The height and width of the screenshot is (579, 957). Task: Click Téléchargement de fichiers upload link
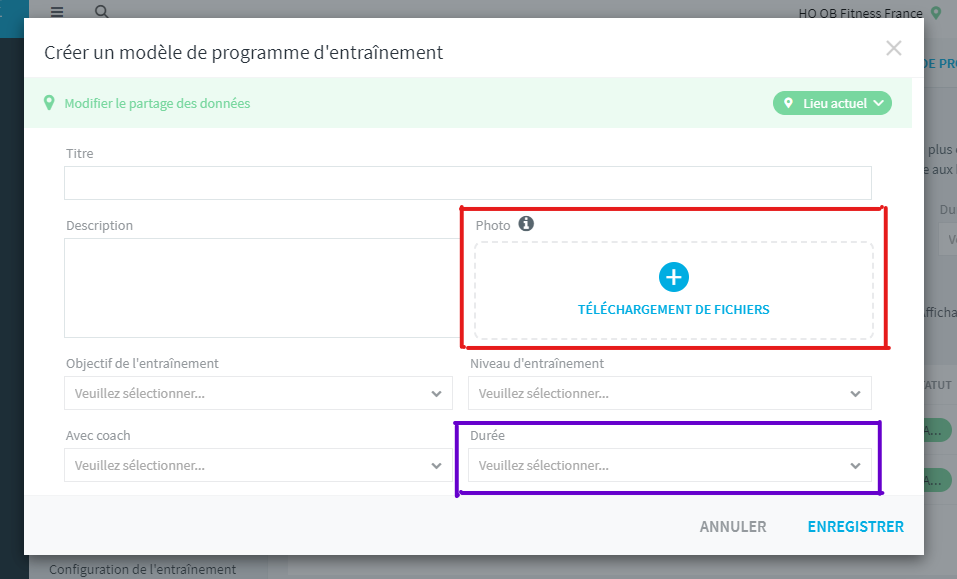pyautogui.click(x=674, y=309)
